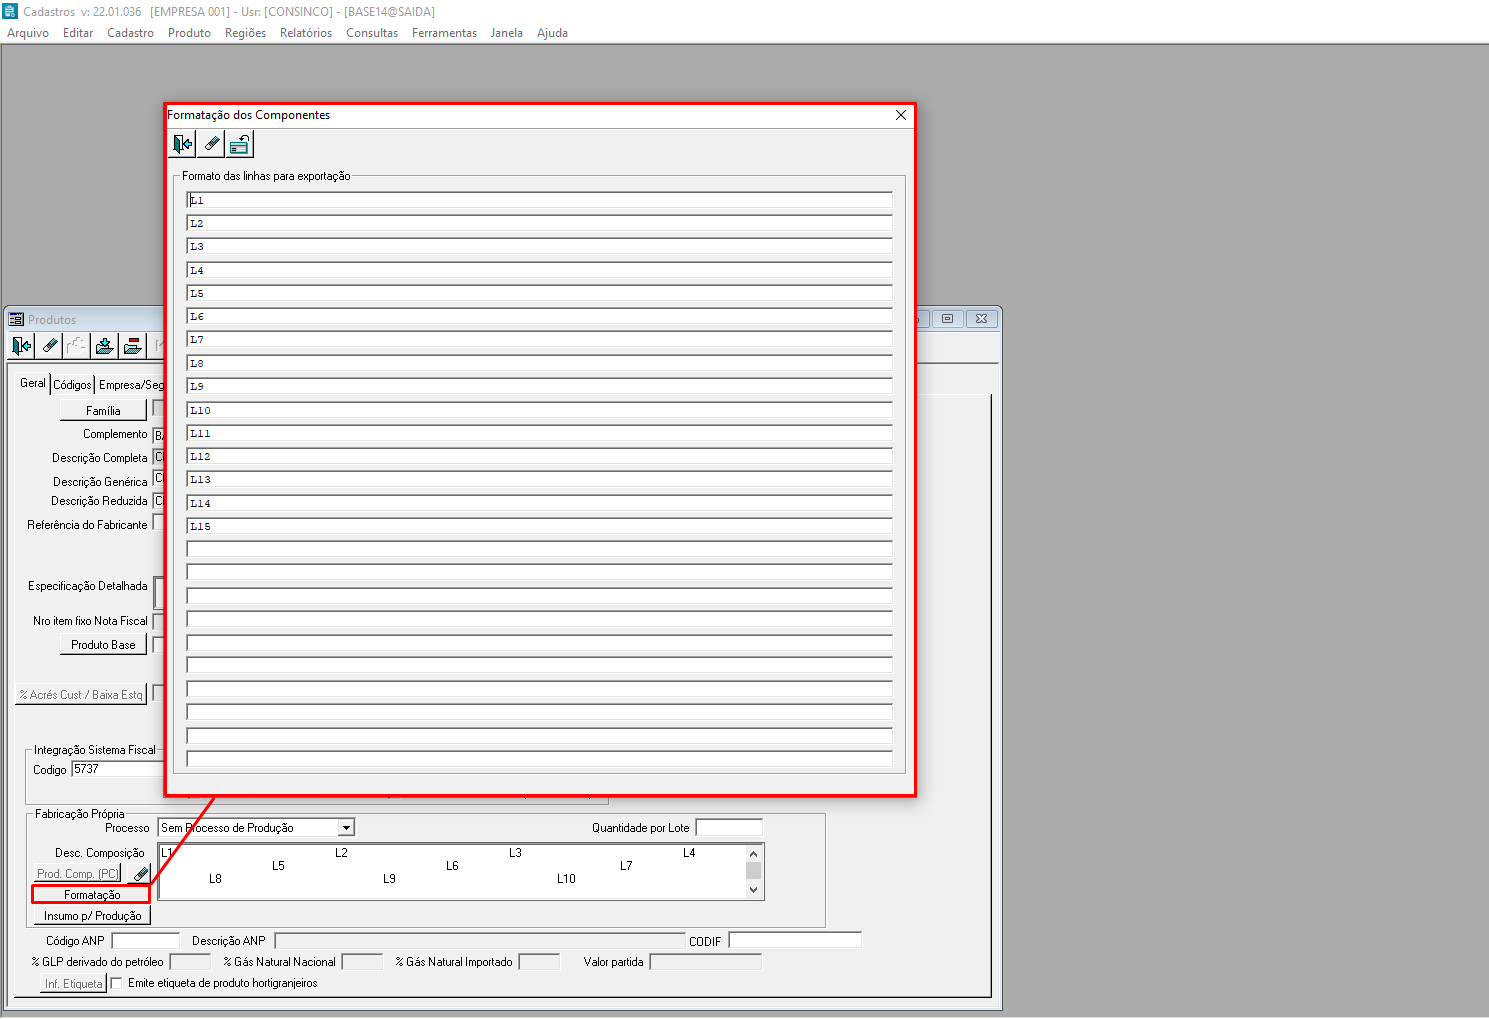Click the Cadastros application icon in title bar
This screenshot has height=1019, width=1489.
click(10, 11)
